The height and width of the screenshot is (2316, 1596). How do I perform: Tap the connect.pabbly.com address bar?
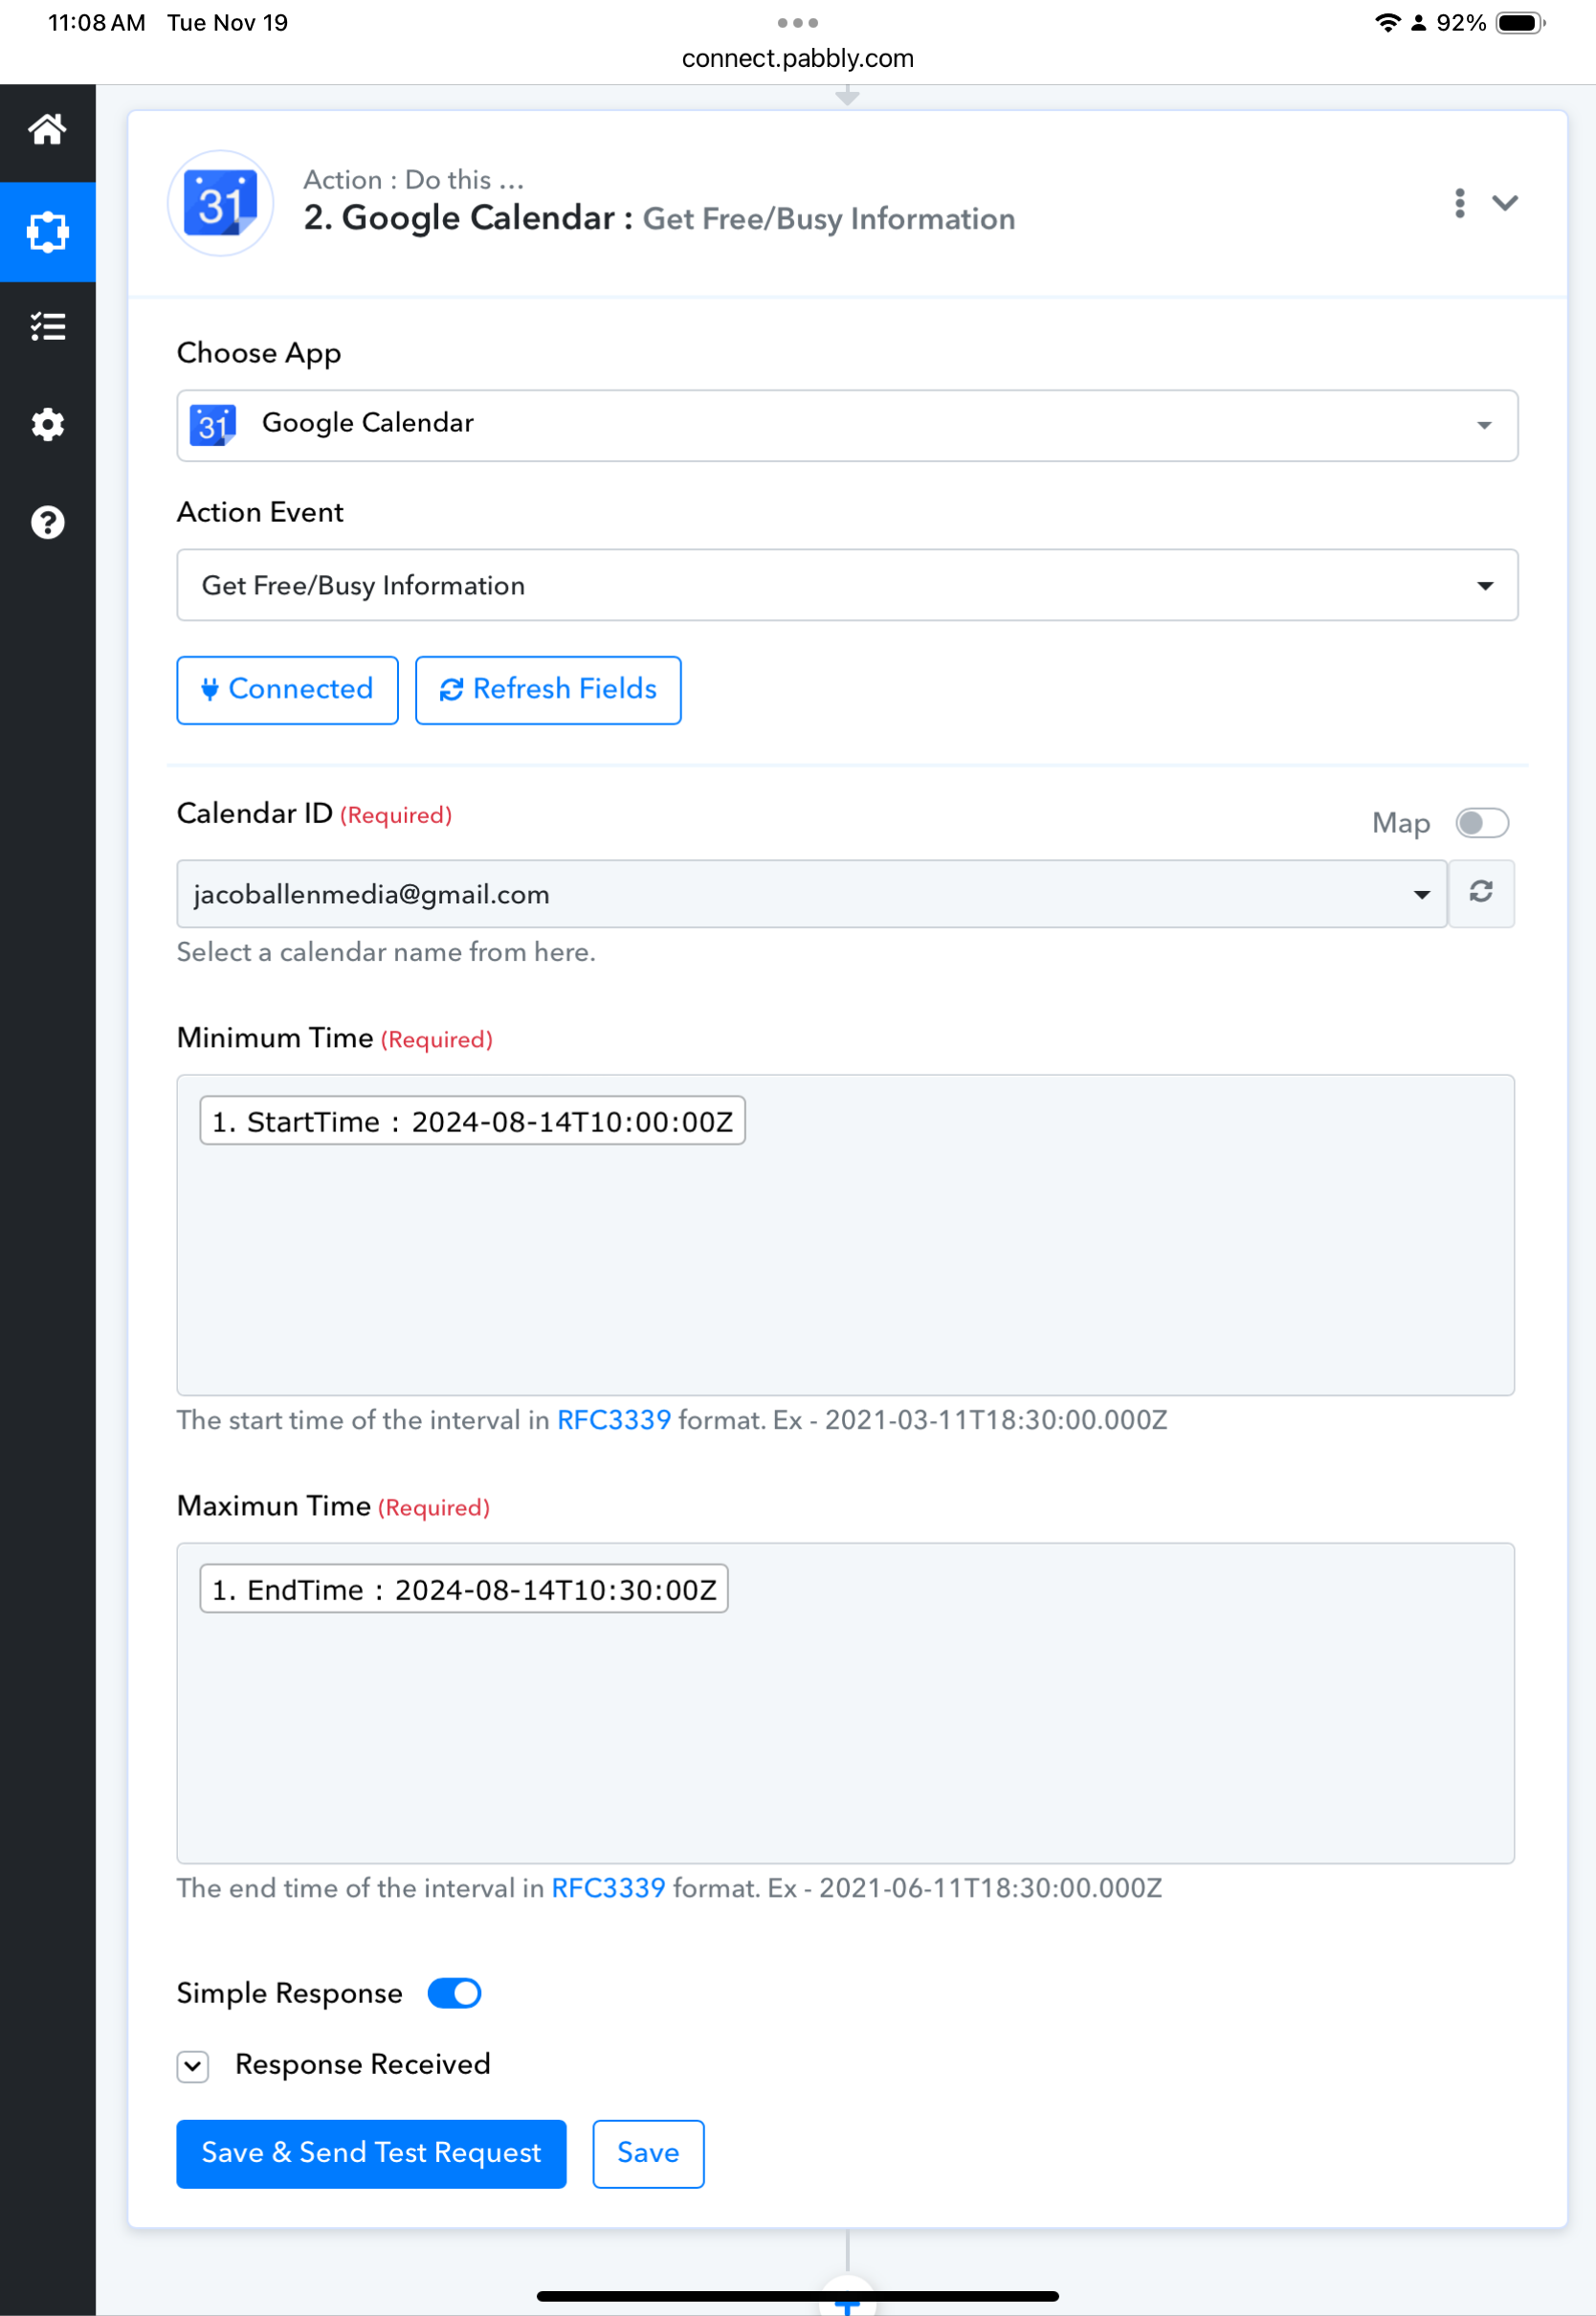pos(798,58)
